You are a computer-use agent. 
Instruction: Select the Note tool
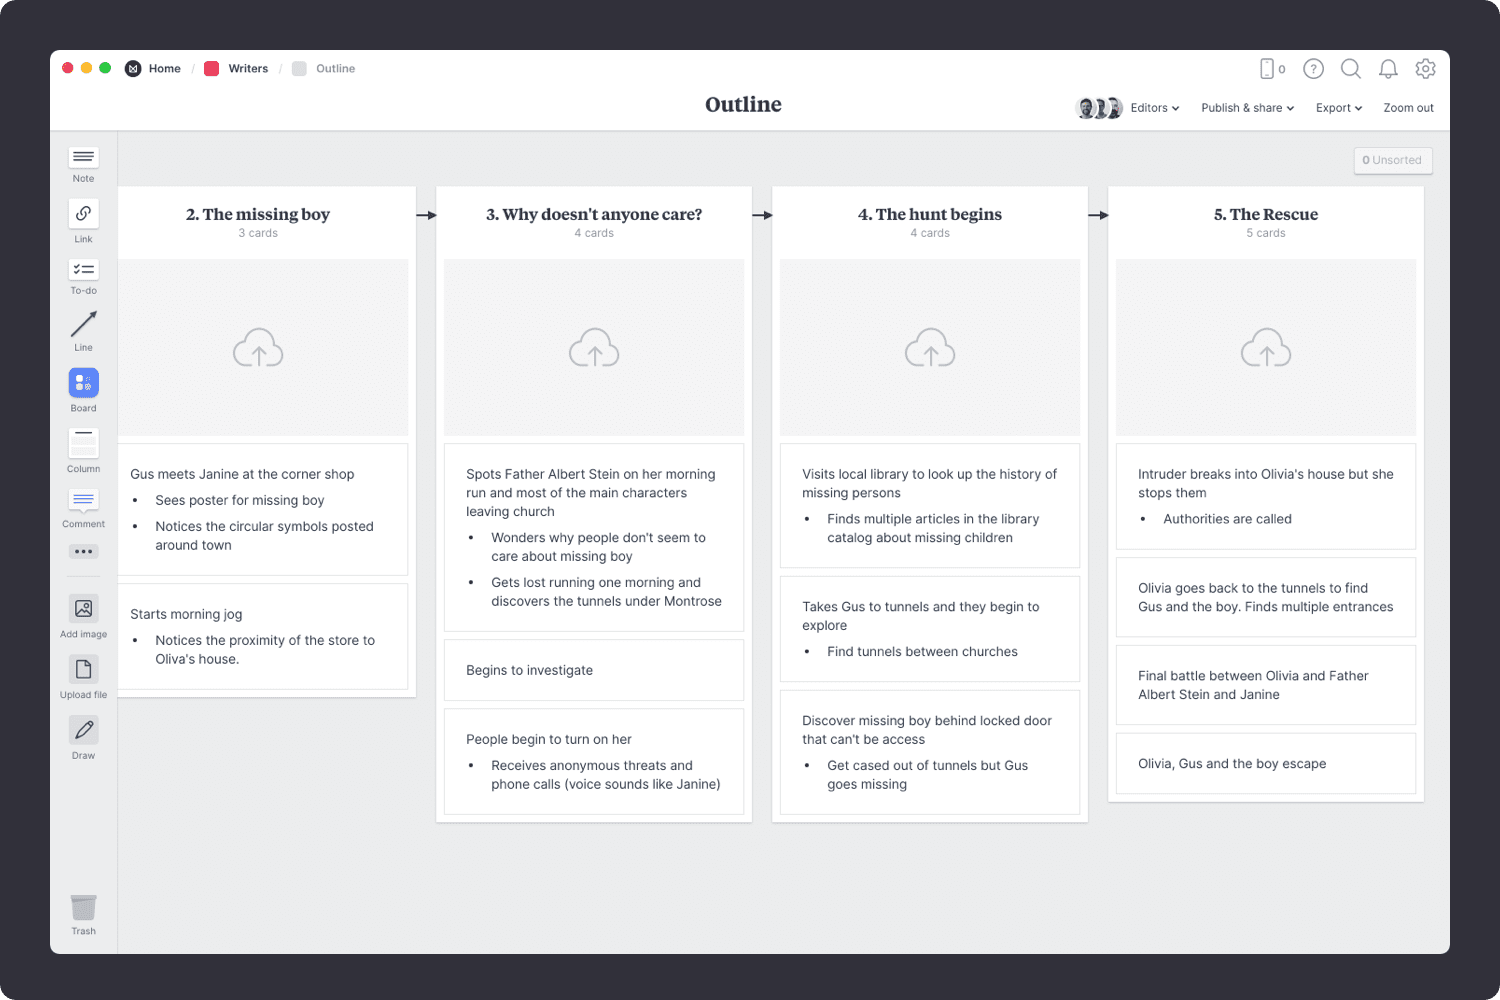84,165
